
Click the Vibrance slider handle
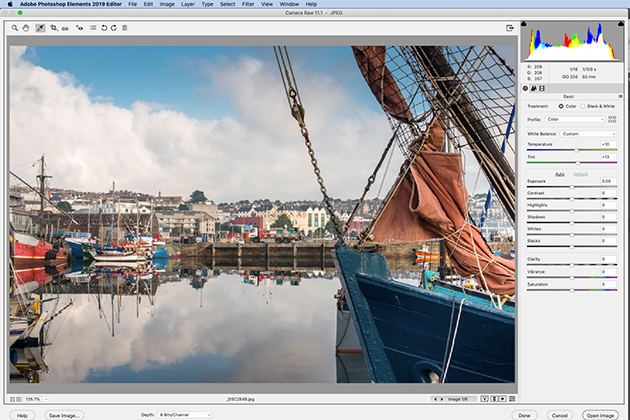coord(572,277)
